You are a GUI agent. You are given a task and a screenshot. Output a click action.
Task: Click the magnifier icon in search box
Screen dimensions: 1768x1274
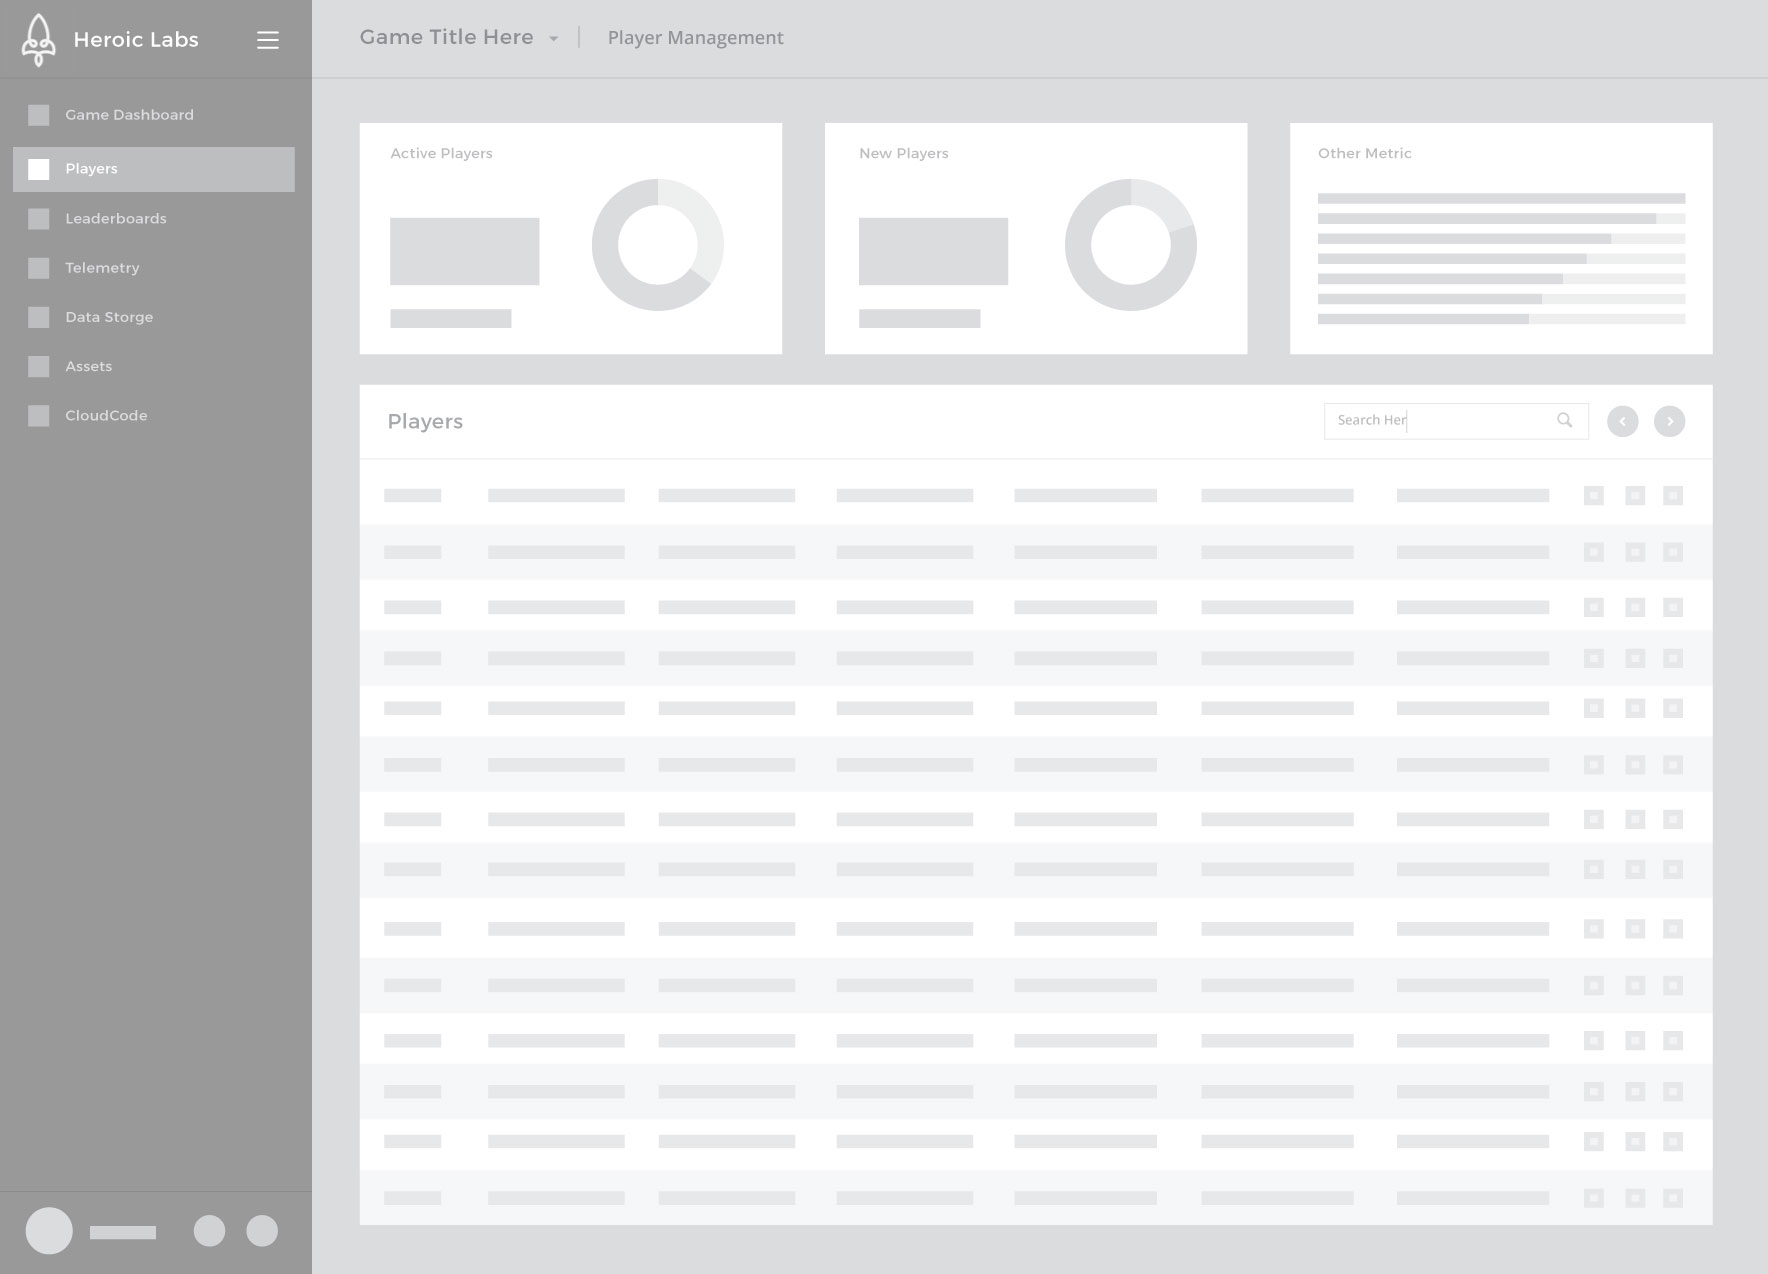(1564, 421)
